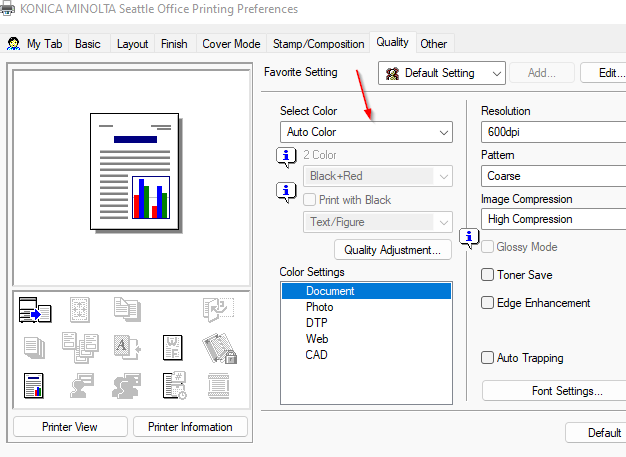The width and height of the screenshot is (626, 457).
Task: Switch to the Cover Mode tab
Action: pyautogui.click(x=231, y=44)
